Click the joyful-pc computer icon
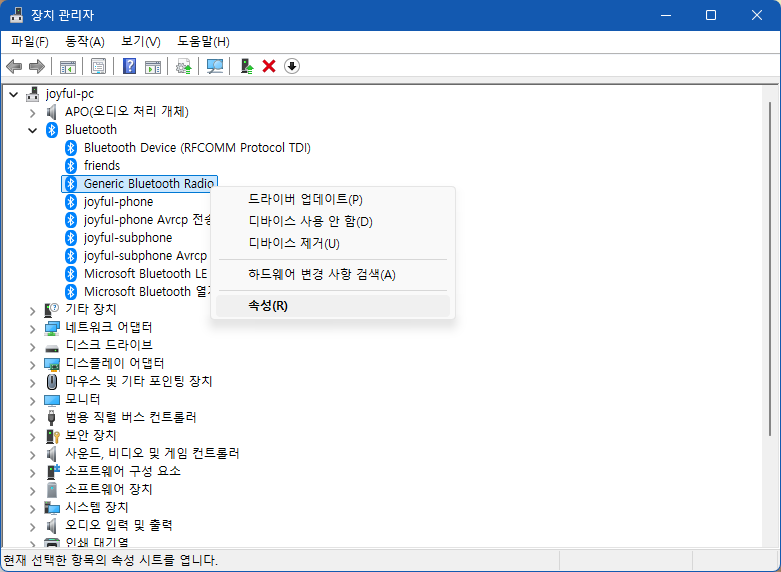 coord(32,94)
